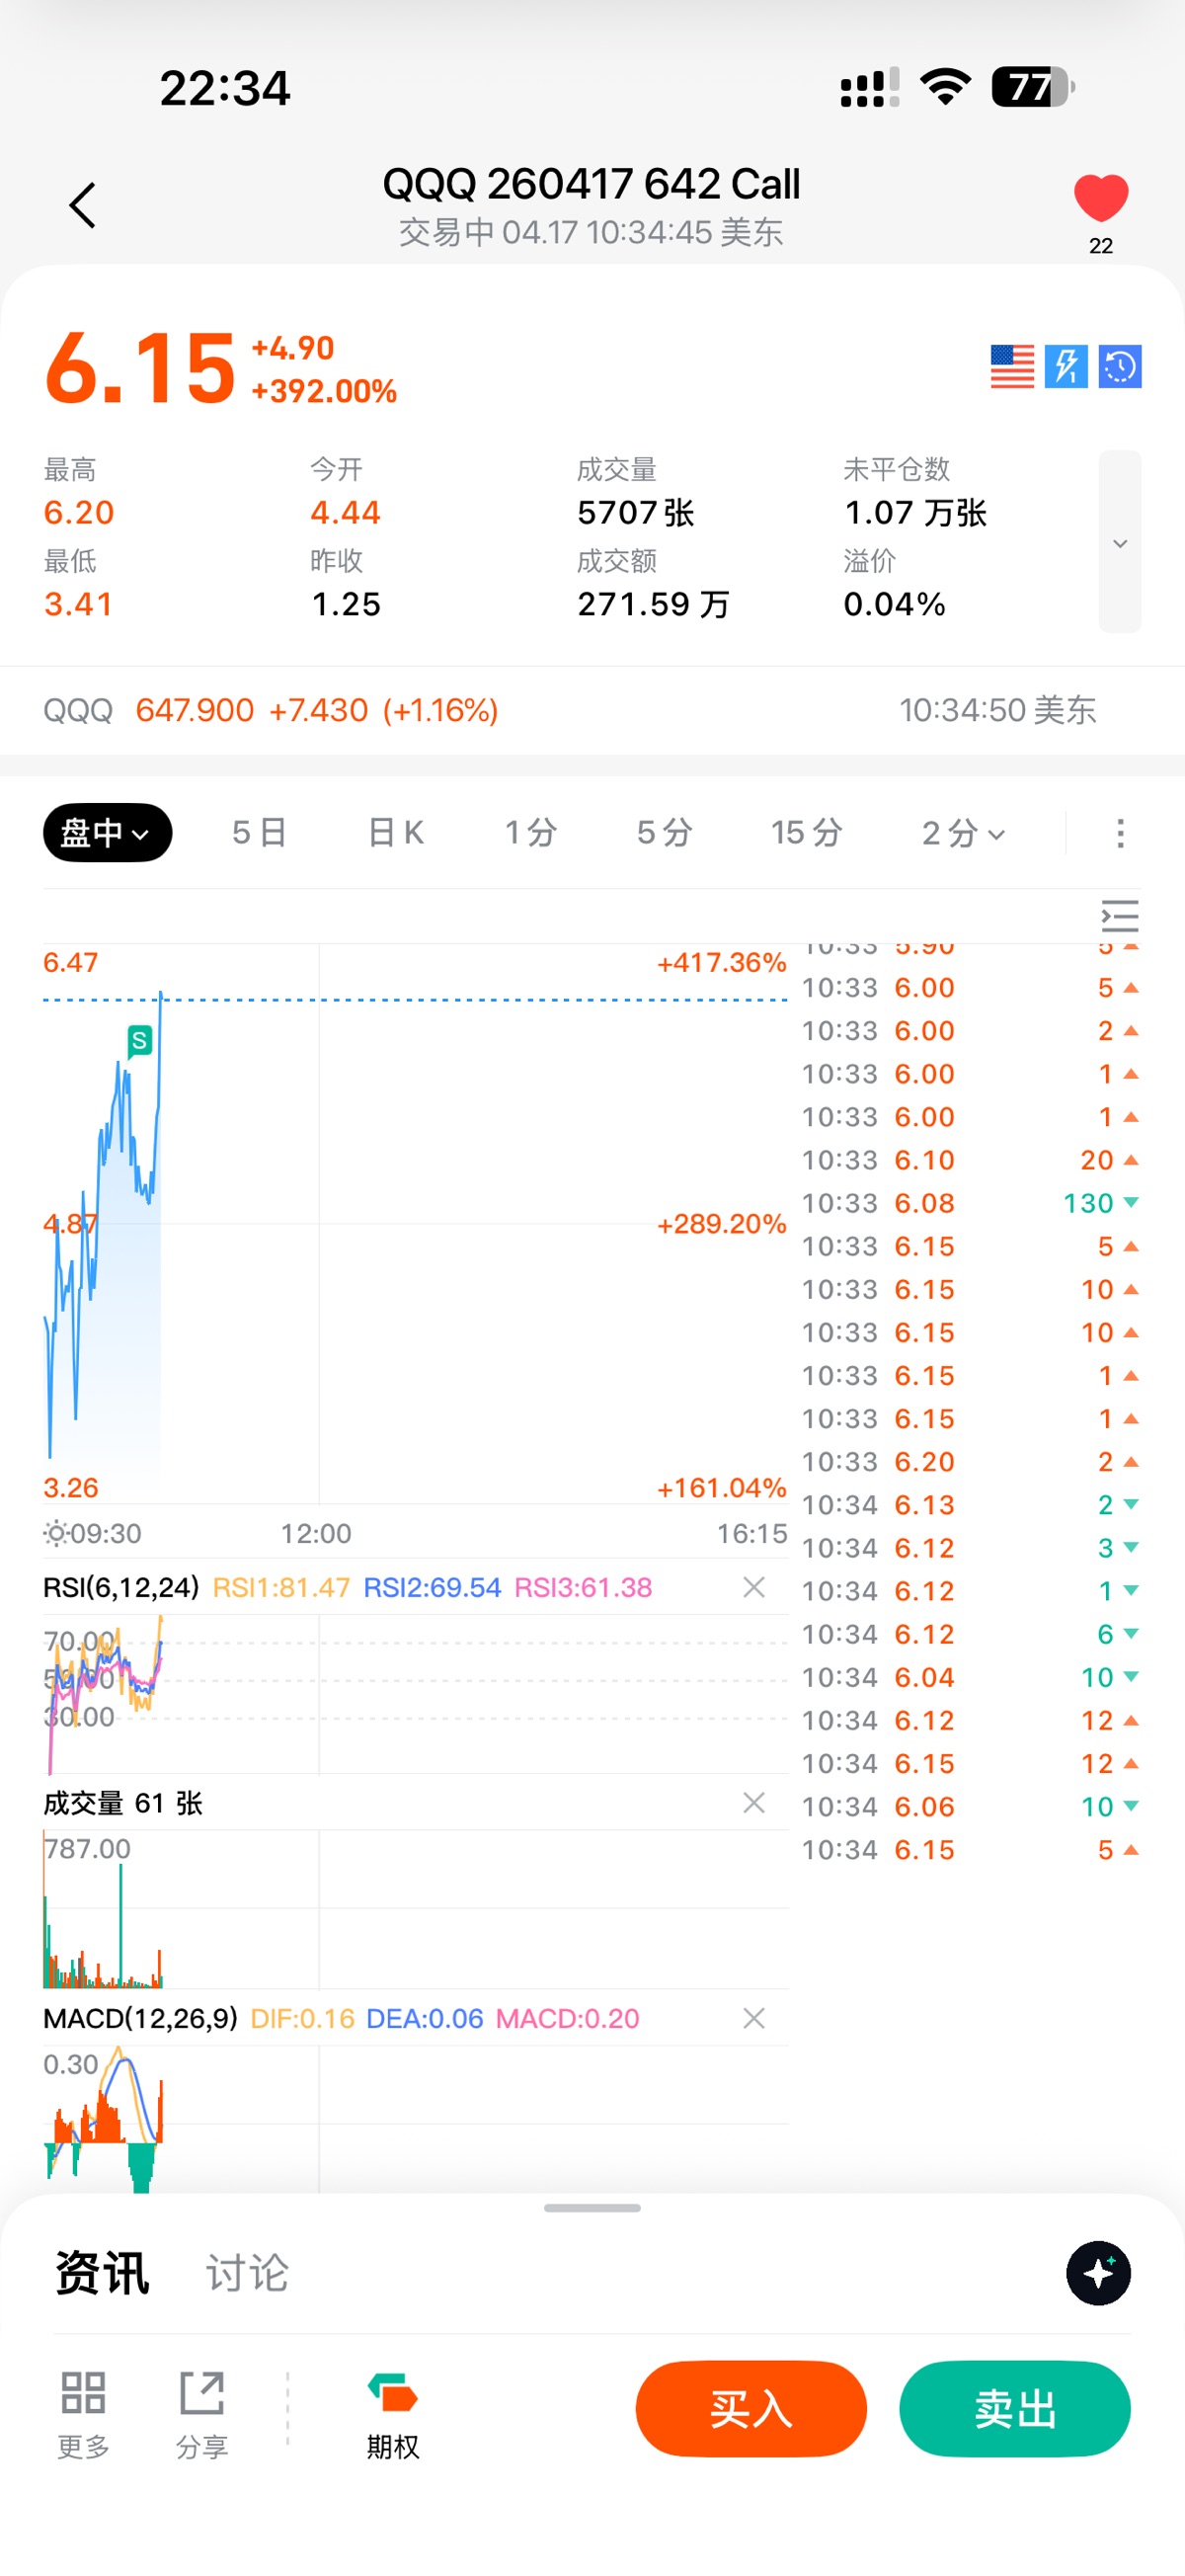Switch to the 日K chart tab
1185x2576 pixels.
396,832
